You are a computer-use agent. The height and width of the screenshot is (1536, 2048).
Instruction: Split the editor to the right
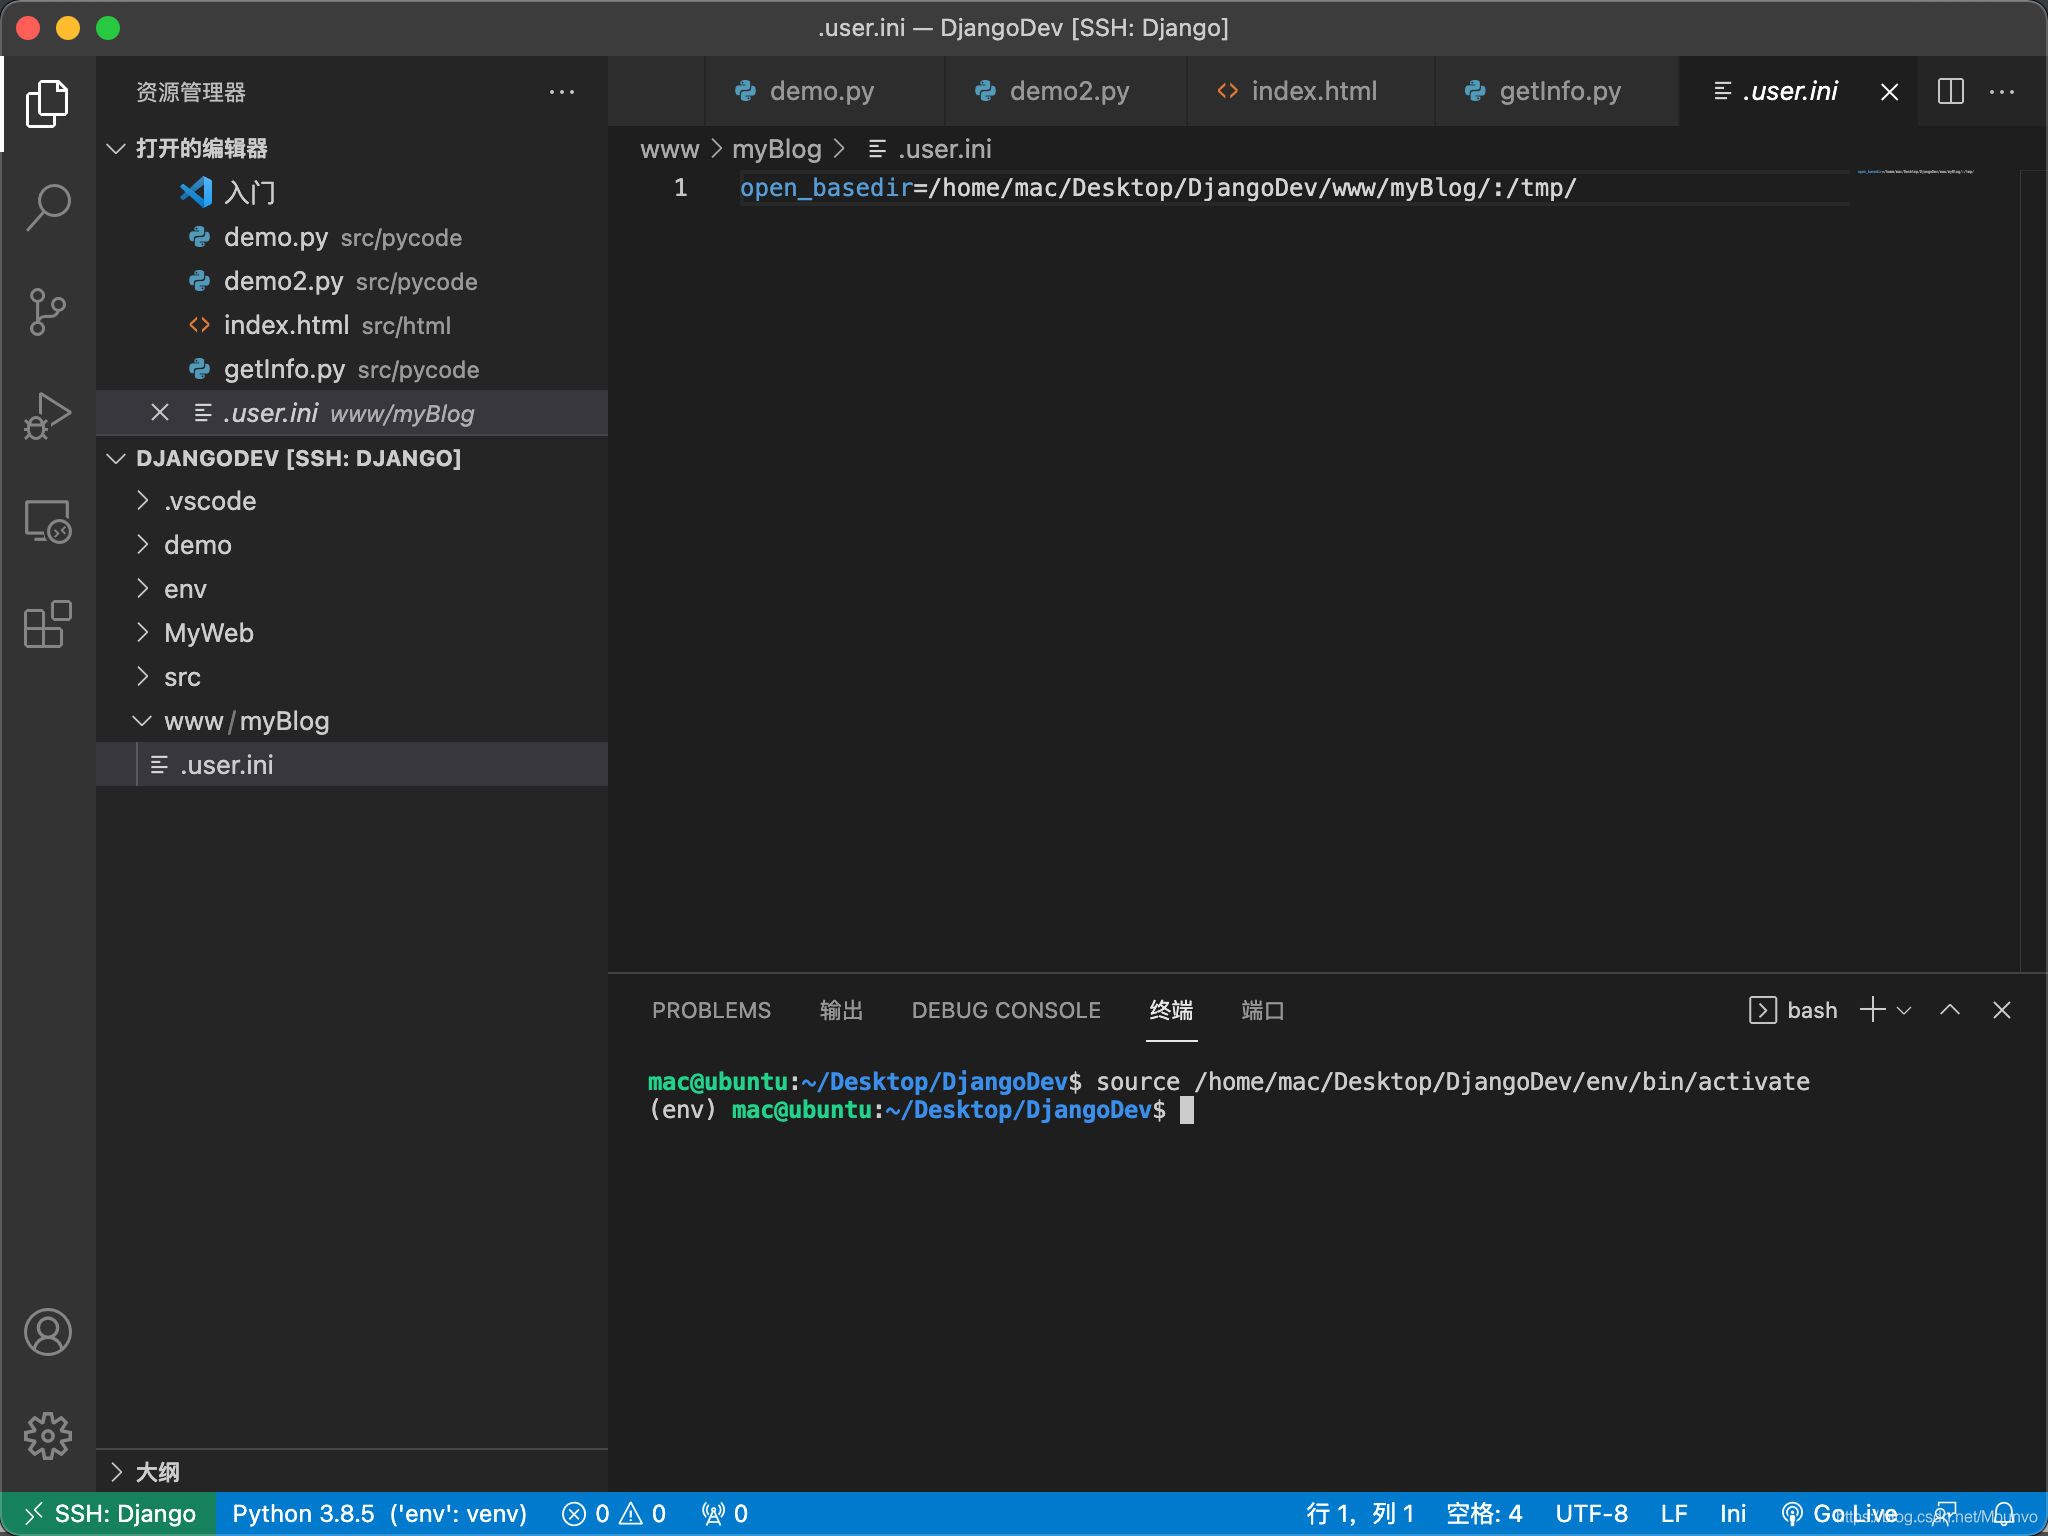pos(1950,92)
